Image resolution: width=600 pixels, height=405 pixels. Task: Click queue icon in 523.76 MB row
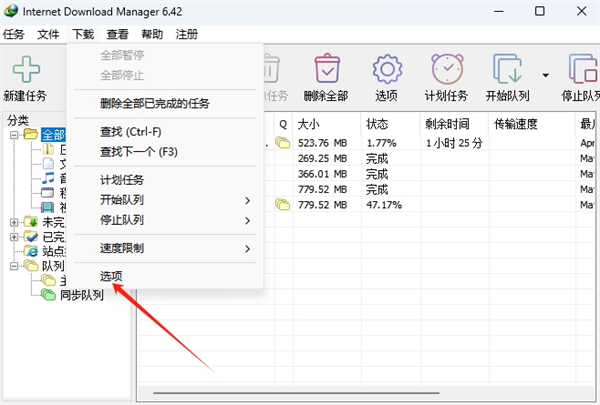(x=282, y=143)
